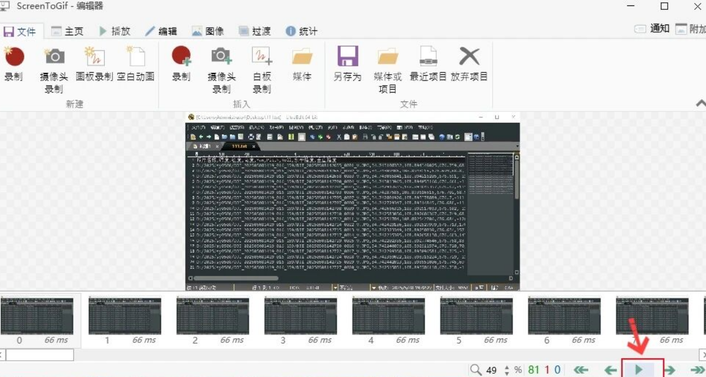This screenshot has height=377, width=706.
Task: Click the preview image in editor
Action: coord(353,201)
